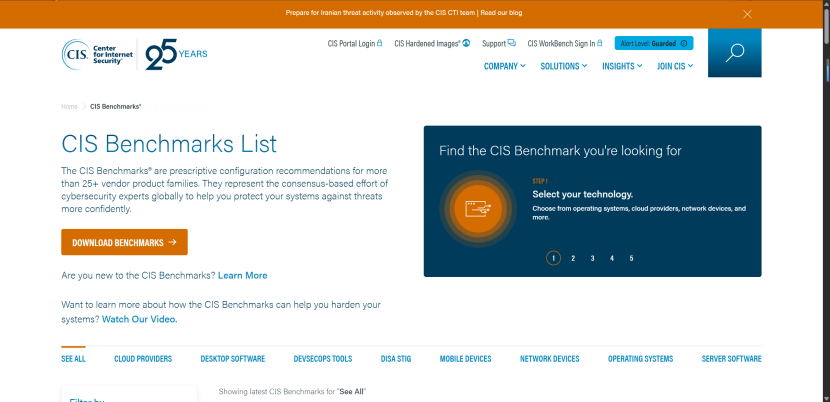This screenshot has width=830, height=402.
Task: Switch to the CLOUD PROVIDERS tab
Action: pos(143,359)
